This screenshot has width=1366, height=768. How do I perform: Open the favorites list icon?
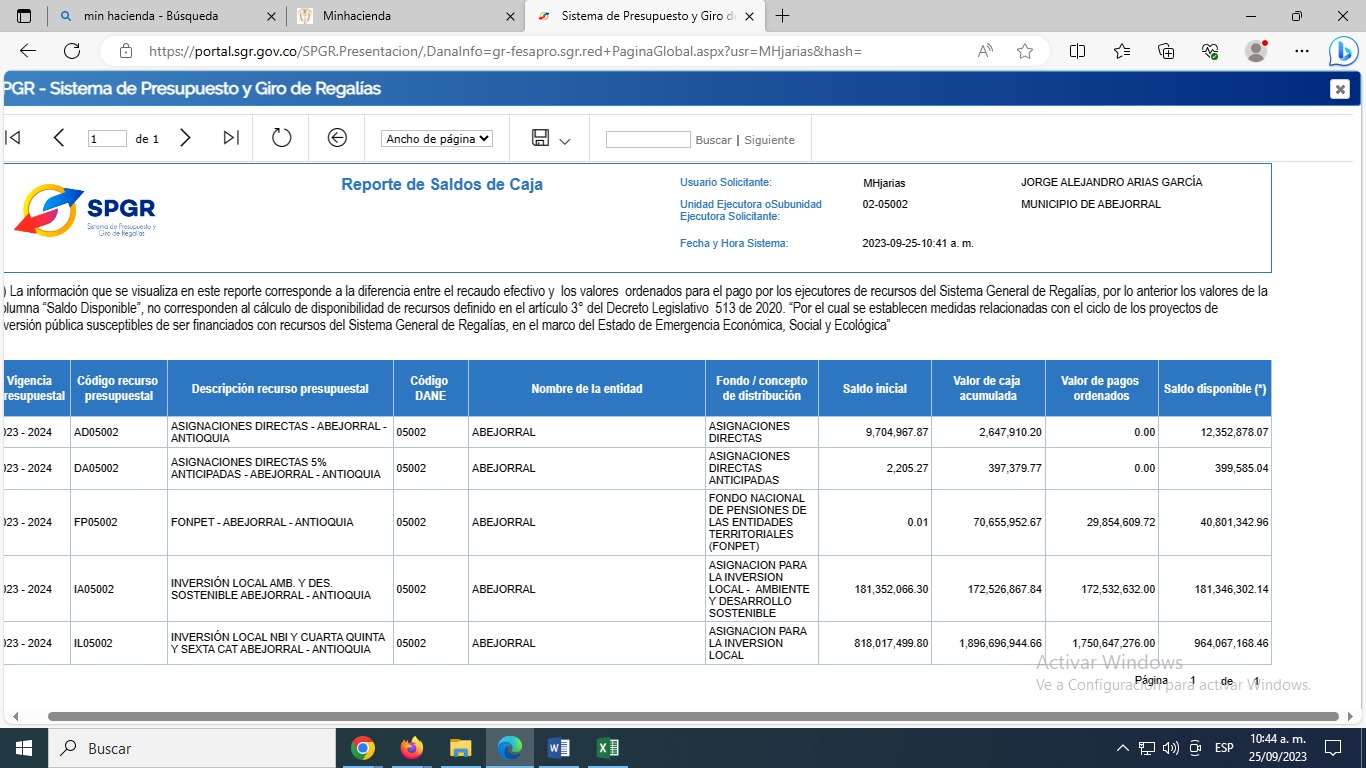coord(1121,51)
